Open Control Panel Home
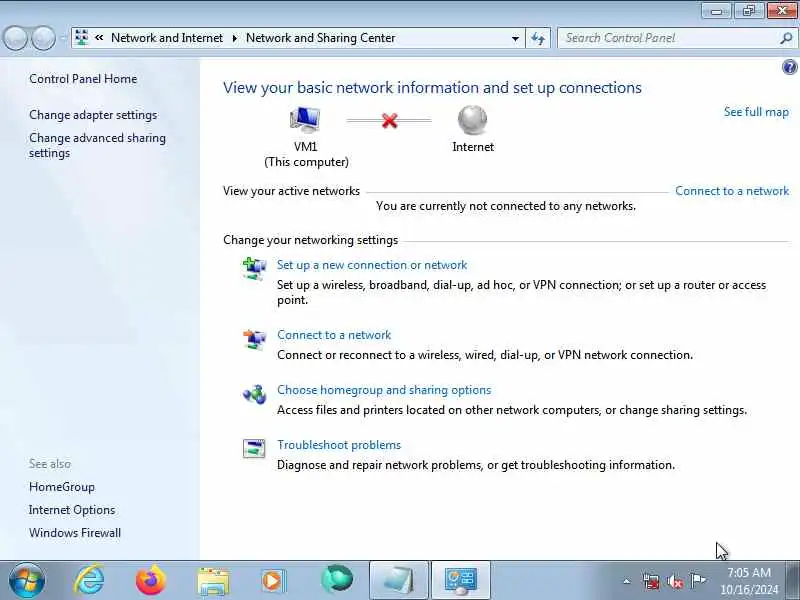 click(x=83, y=79)
